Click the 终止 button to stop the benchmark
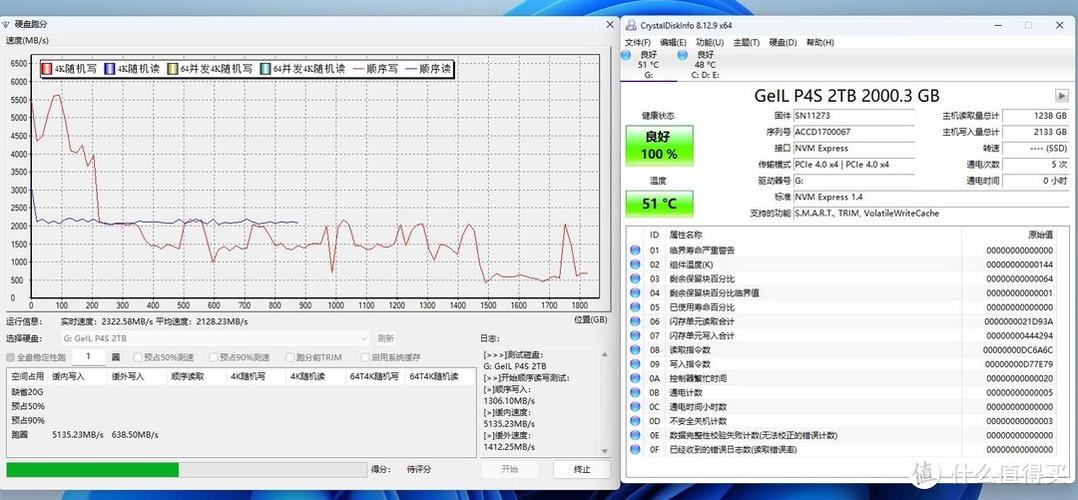1078x500 pixels. click(582, 469)
